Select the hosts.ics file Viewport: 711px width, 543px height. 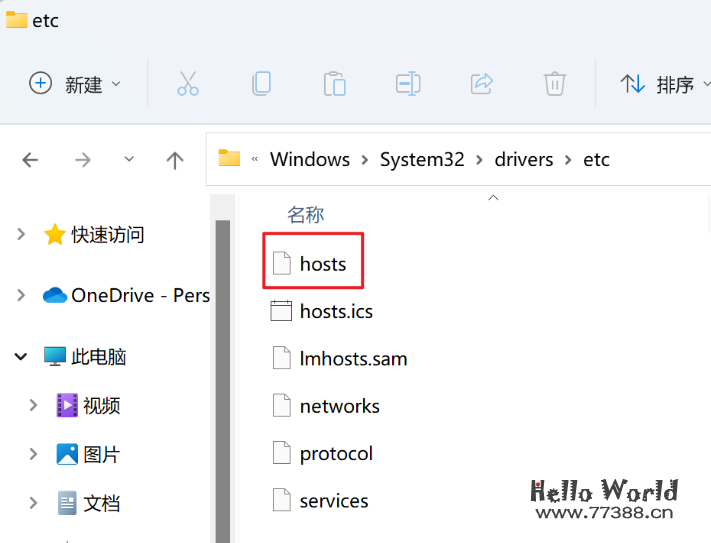321,311
